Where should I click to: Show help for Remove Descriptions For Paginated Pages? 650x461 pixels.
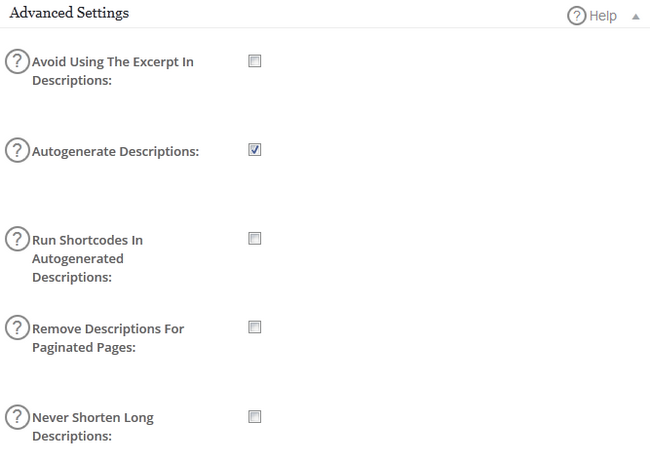coord(17,328)
